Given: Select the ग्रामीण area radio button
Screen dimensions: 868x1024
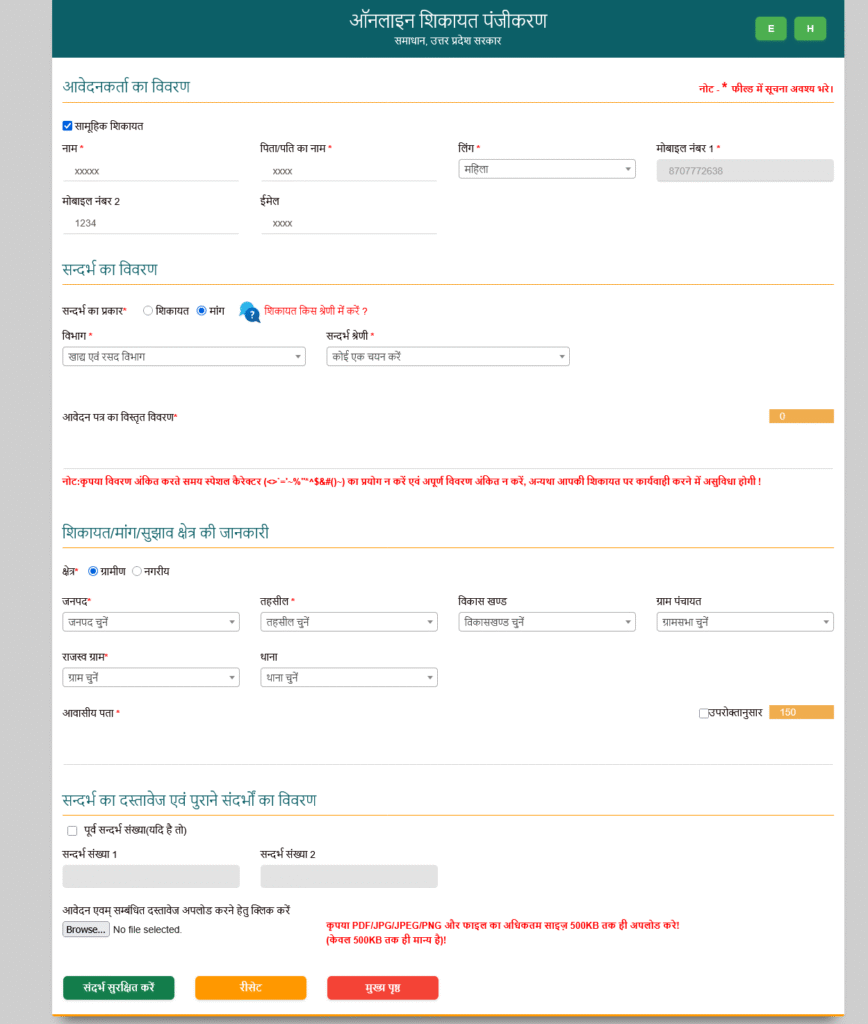Looking at the screenshot, I should pyautogui.click(x=93, y=571).
